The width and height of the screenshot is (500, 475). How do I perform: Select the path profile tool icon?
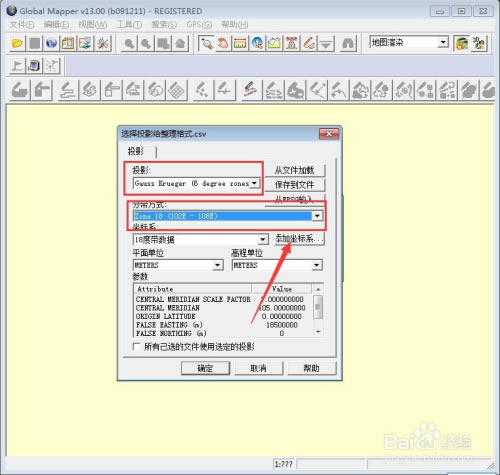(x=274, y=44)
